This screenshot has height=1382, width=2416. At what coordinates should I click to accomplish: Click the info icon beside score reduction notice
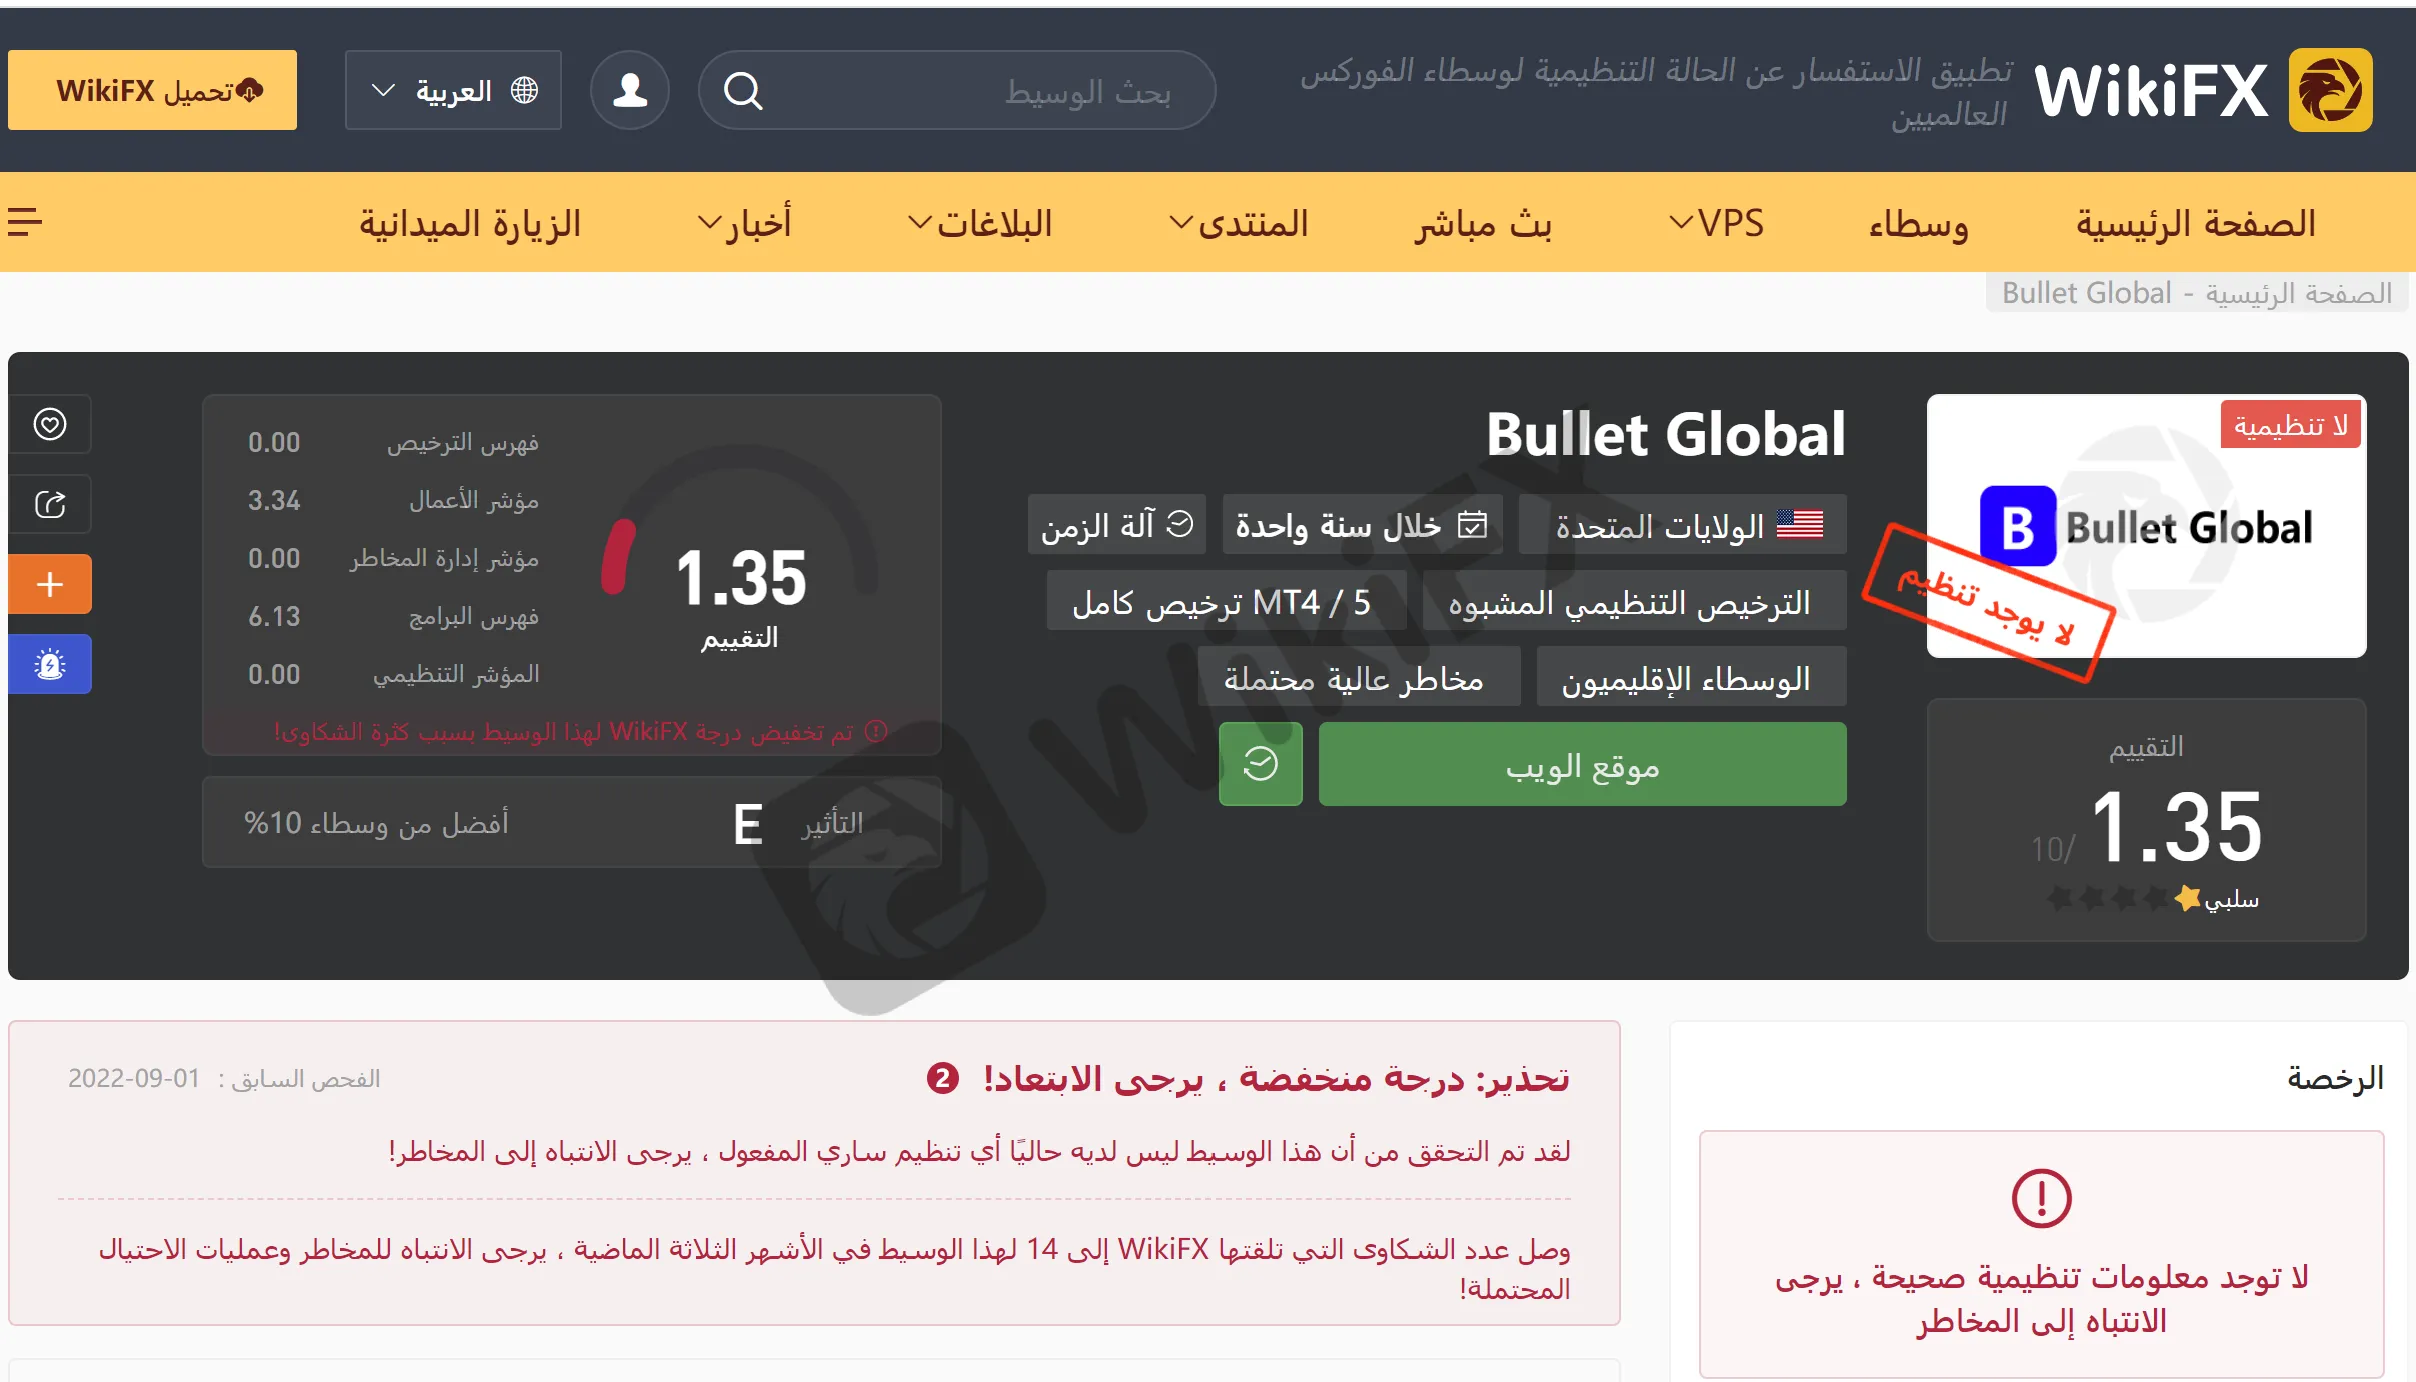click(x=876, y=731)
